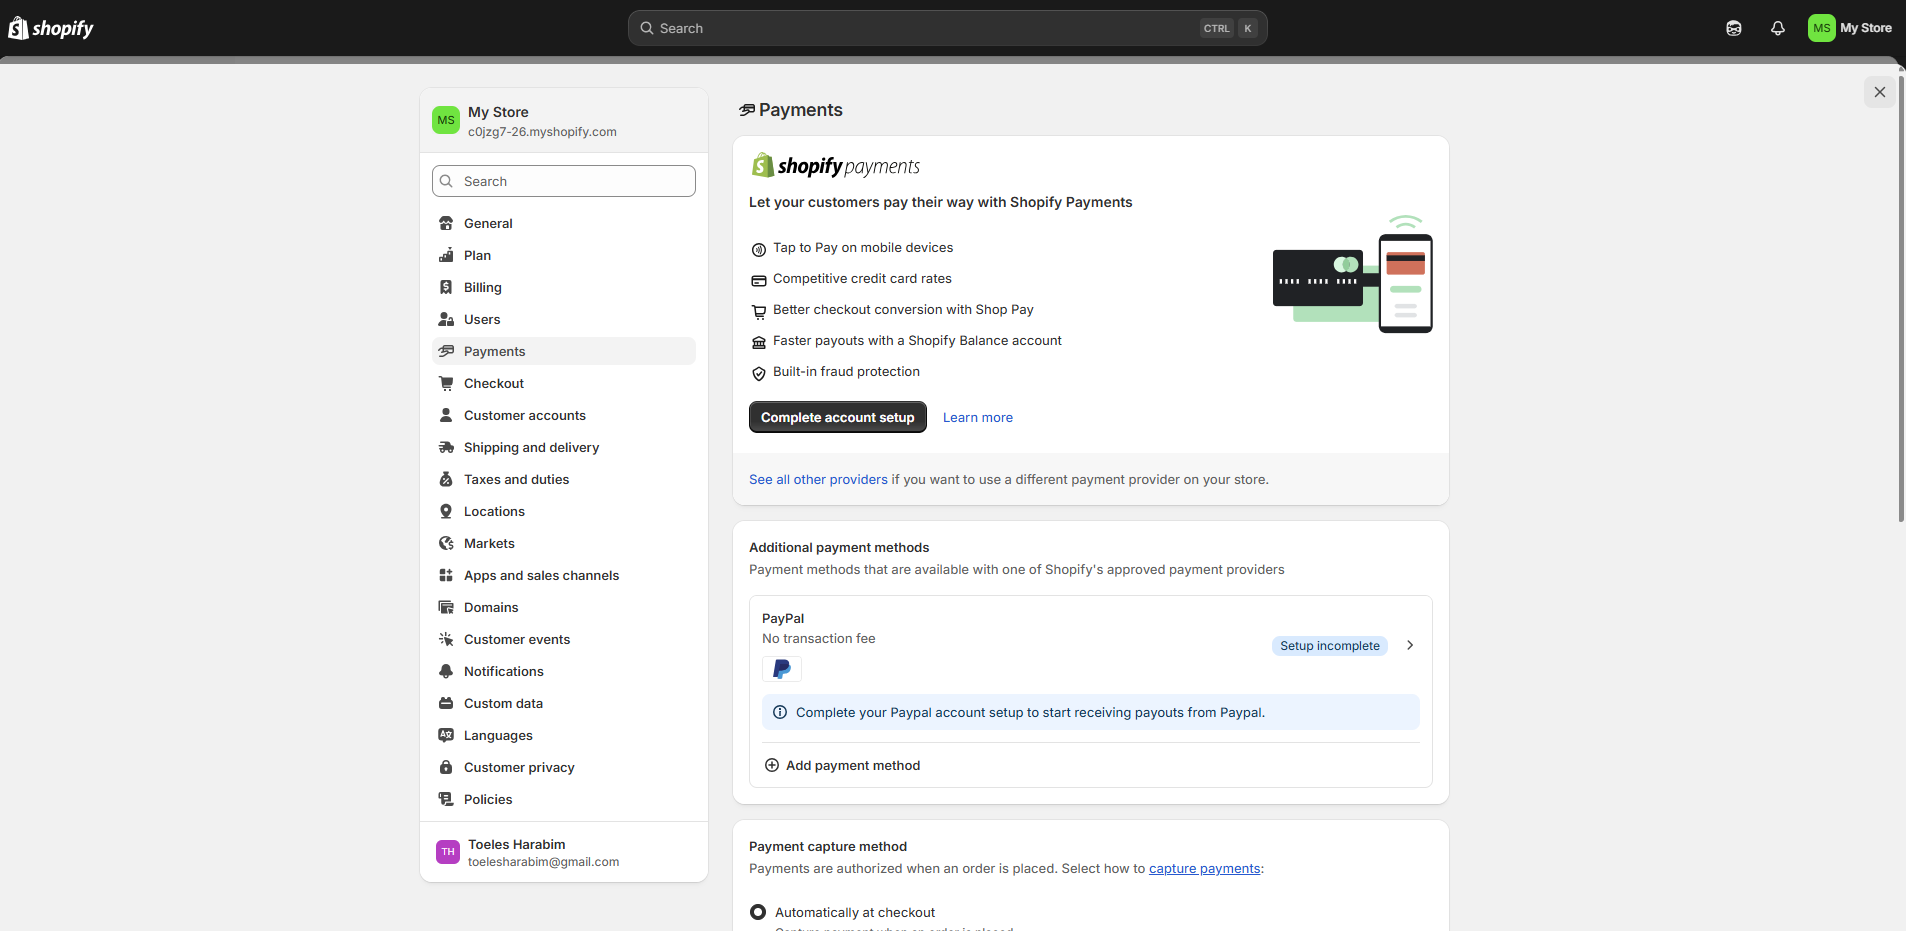
Task: Click the Customer events icon
Action: click(x=446, y=639)
